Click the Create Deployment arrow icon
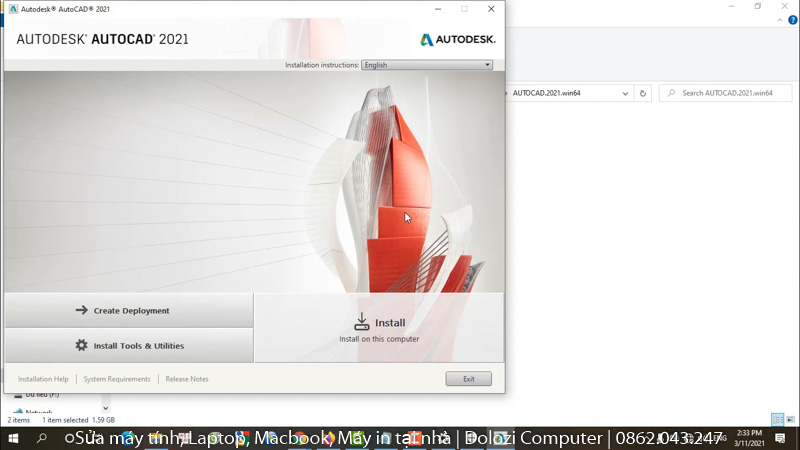 coord(82,311)
